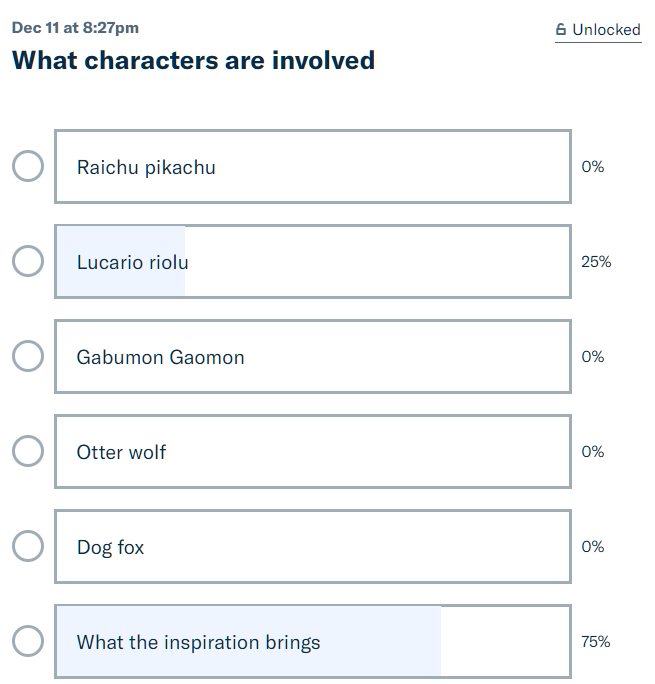
Task: Click the 25% result for Lucario riolu
Action: (596, 262)
